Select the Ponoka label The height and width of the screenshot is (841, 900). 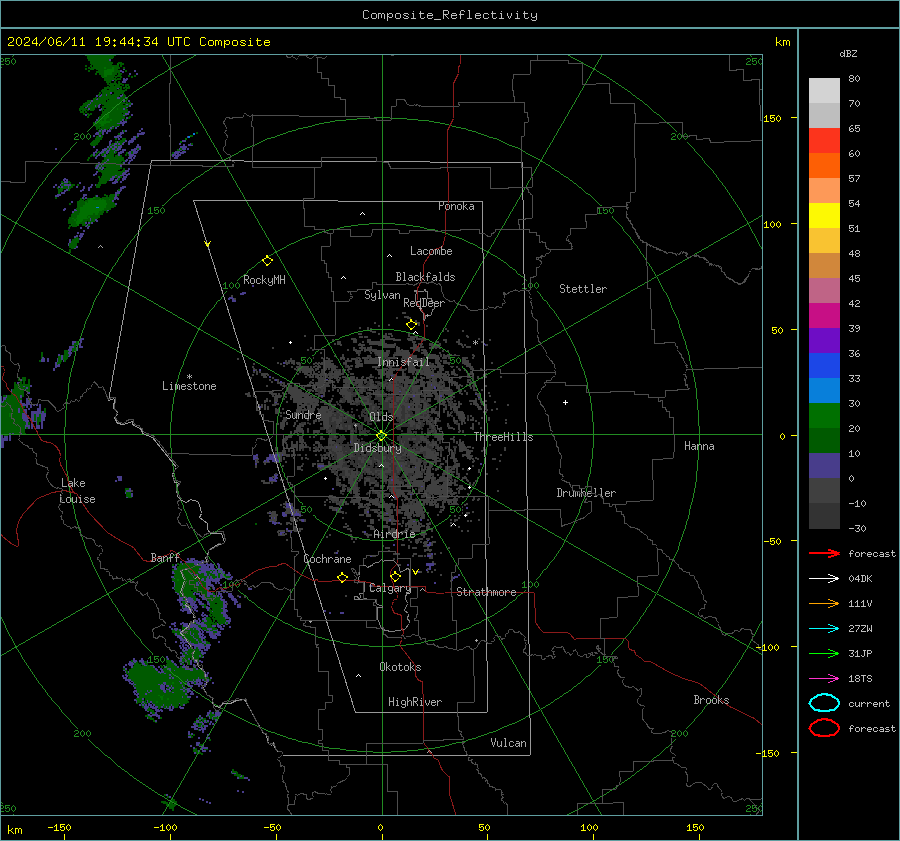click(456, 206)
